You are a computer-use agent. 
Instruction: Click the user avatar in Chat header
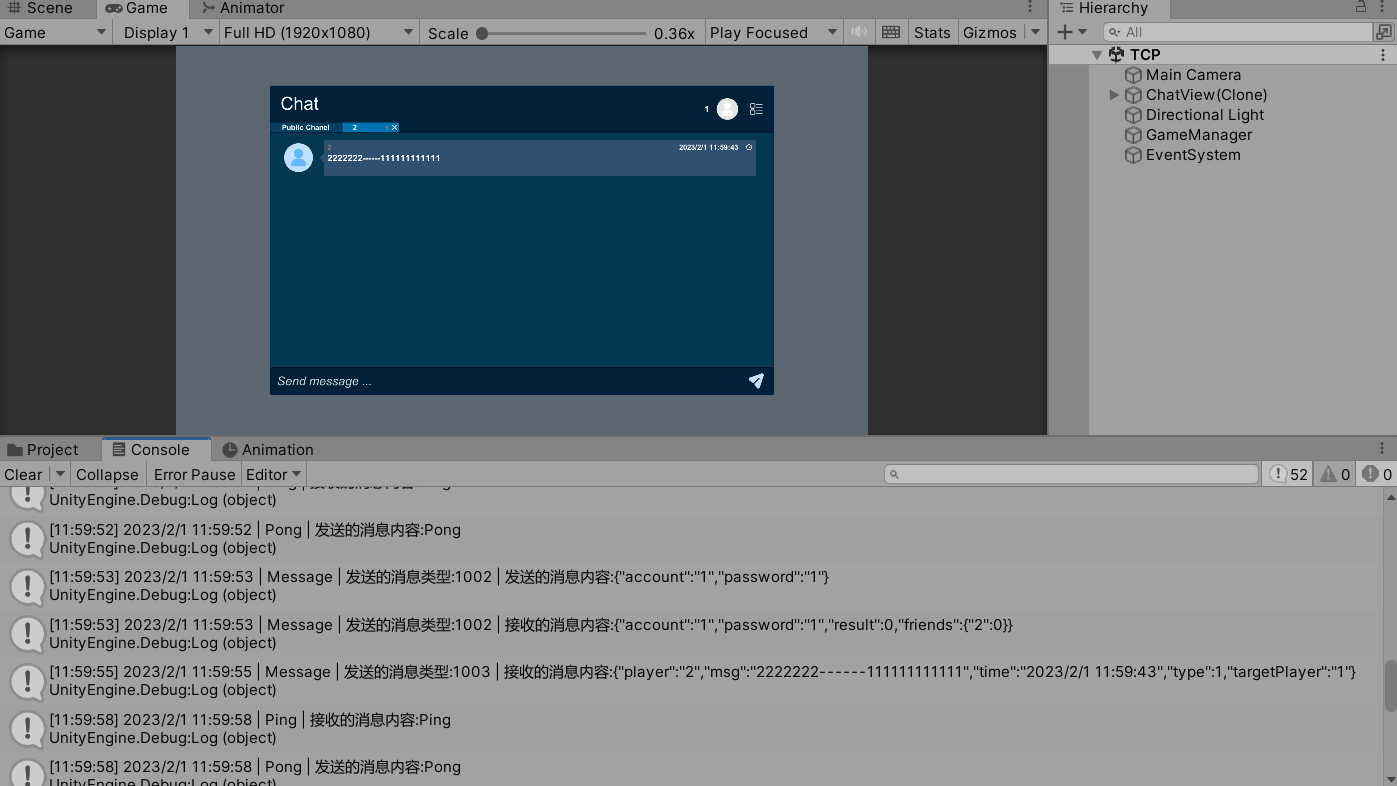(x=727, y=109)
